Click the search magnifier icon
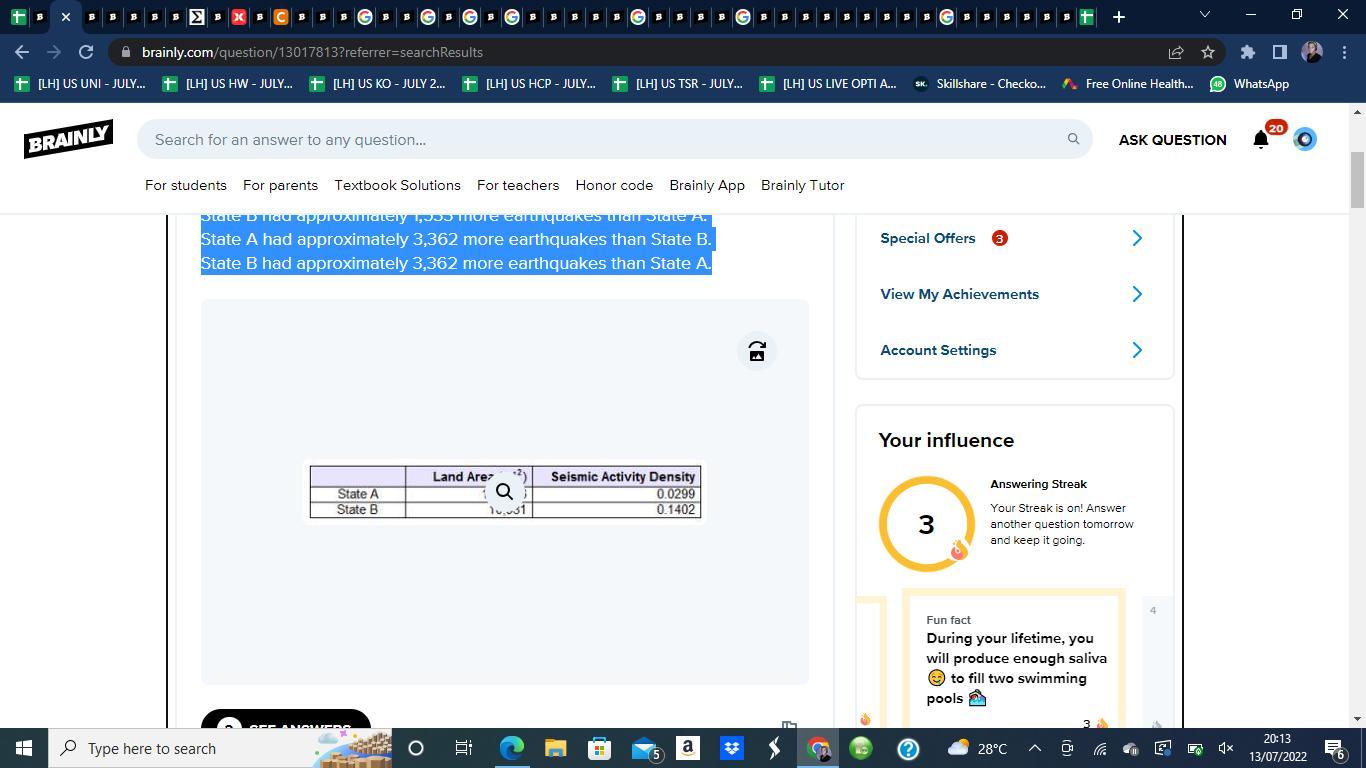The width and height of the screenshot is (1366, 768). pos(1073,139)
